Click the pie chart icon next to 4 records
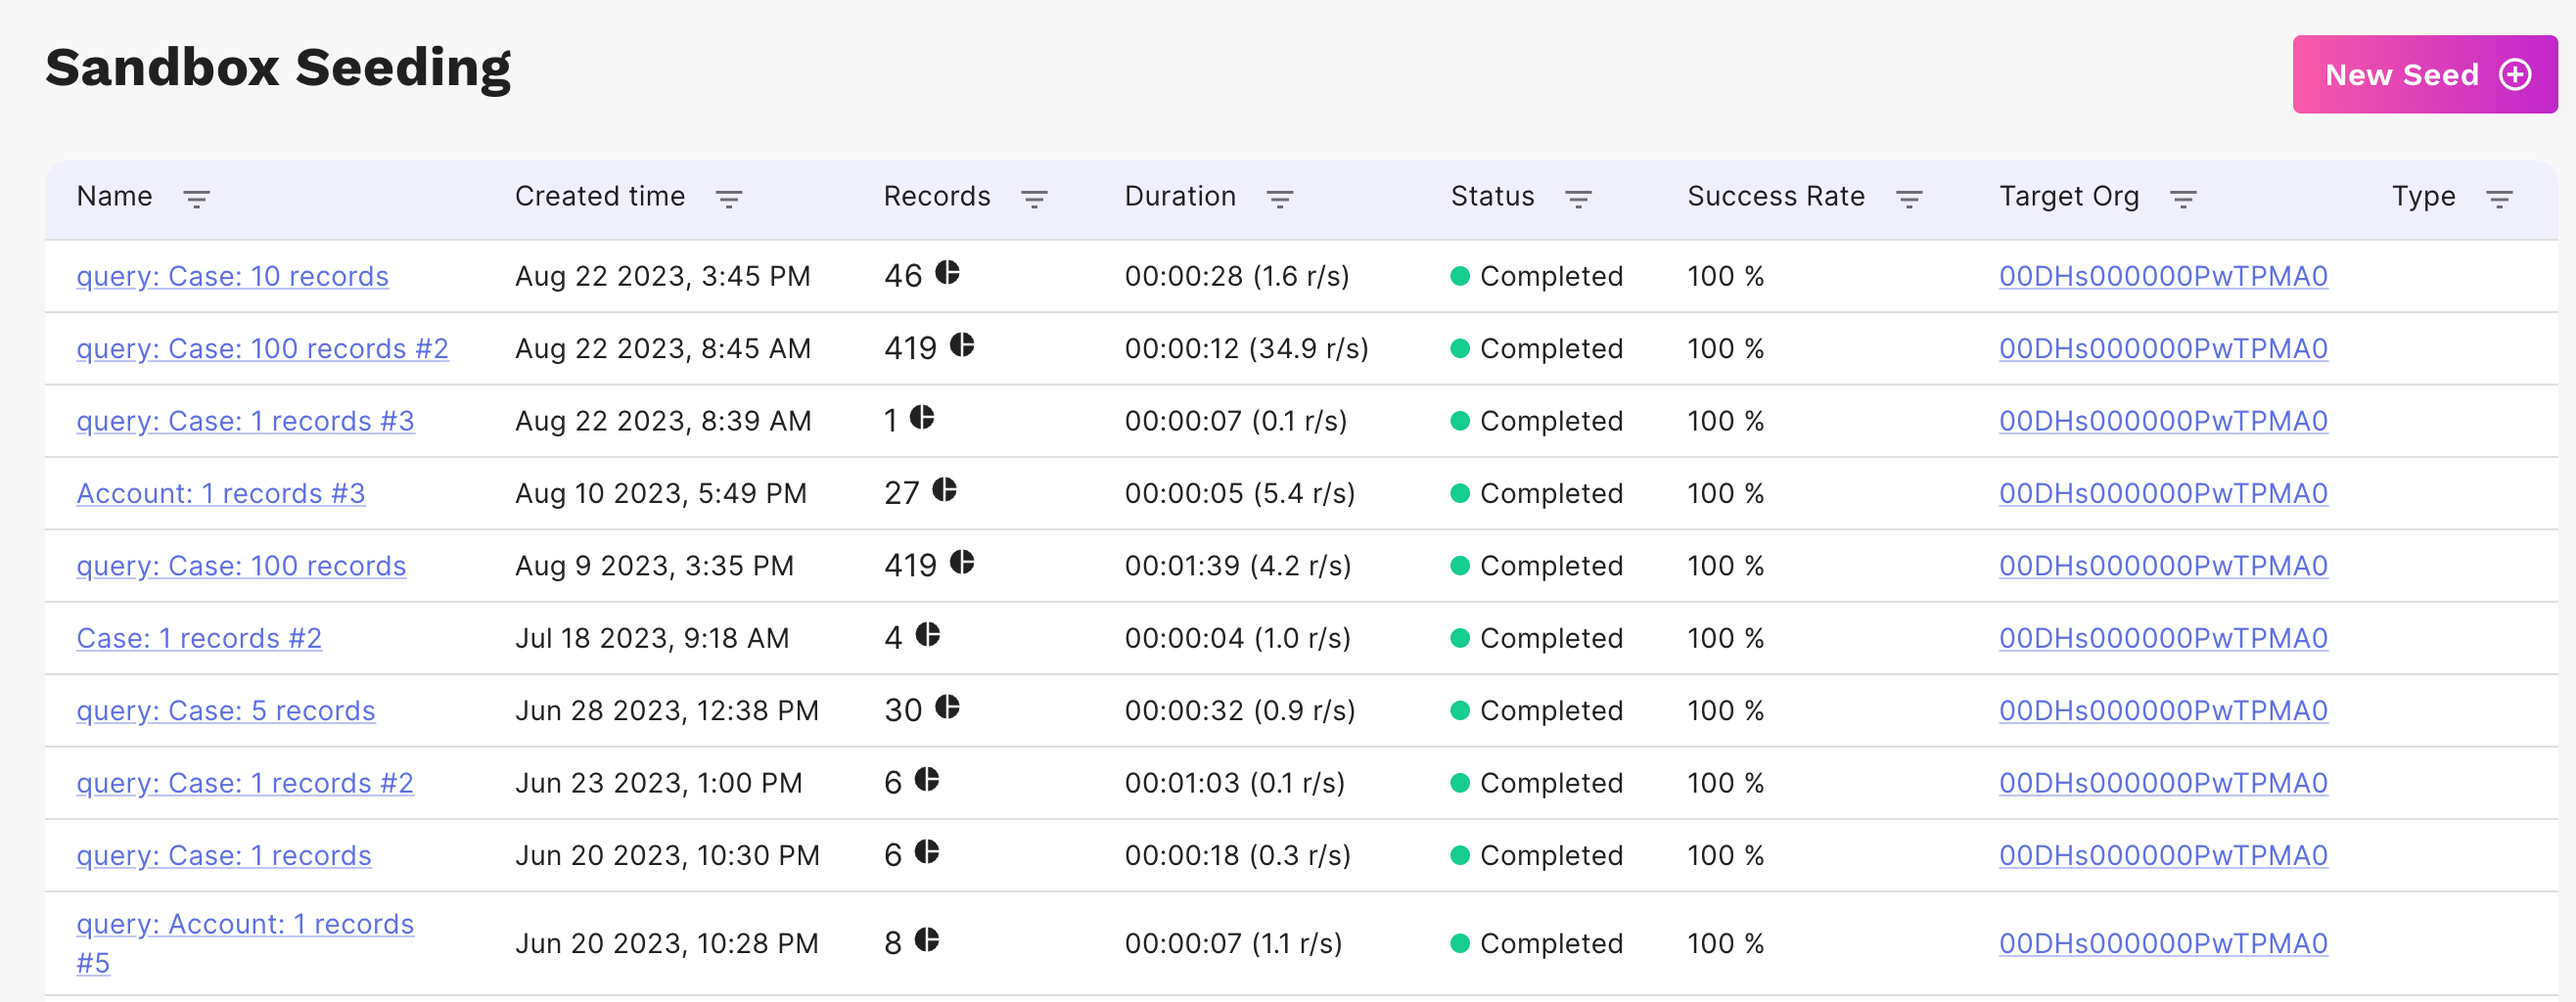This screenshot has width=2576, height=1002. (928, 634)
